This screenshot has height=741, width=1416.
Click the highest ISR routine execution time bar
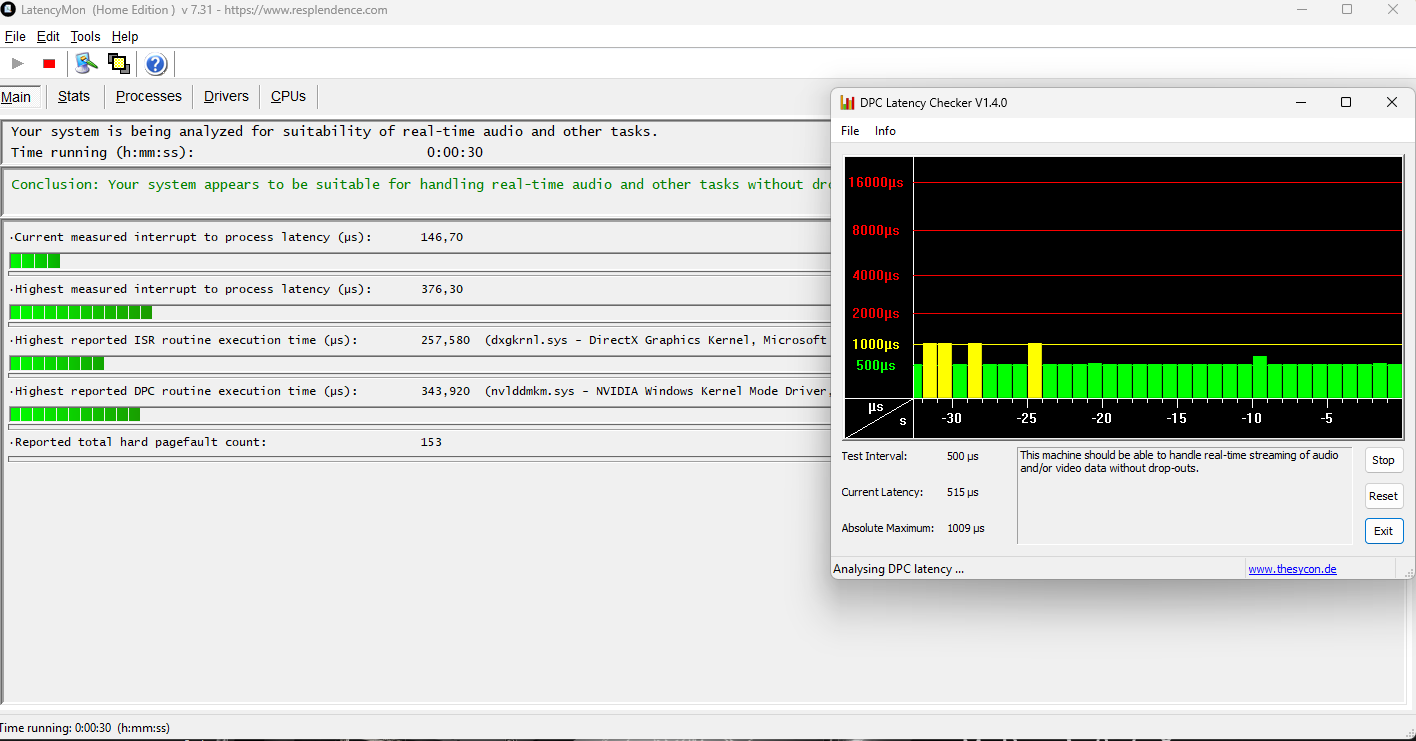click(420, 363)
